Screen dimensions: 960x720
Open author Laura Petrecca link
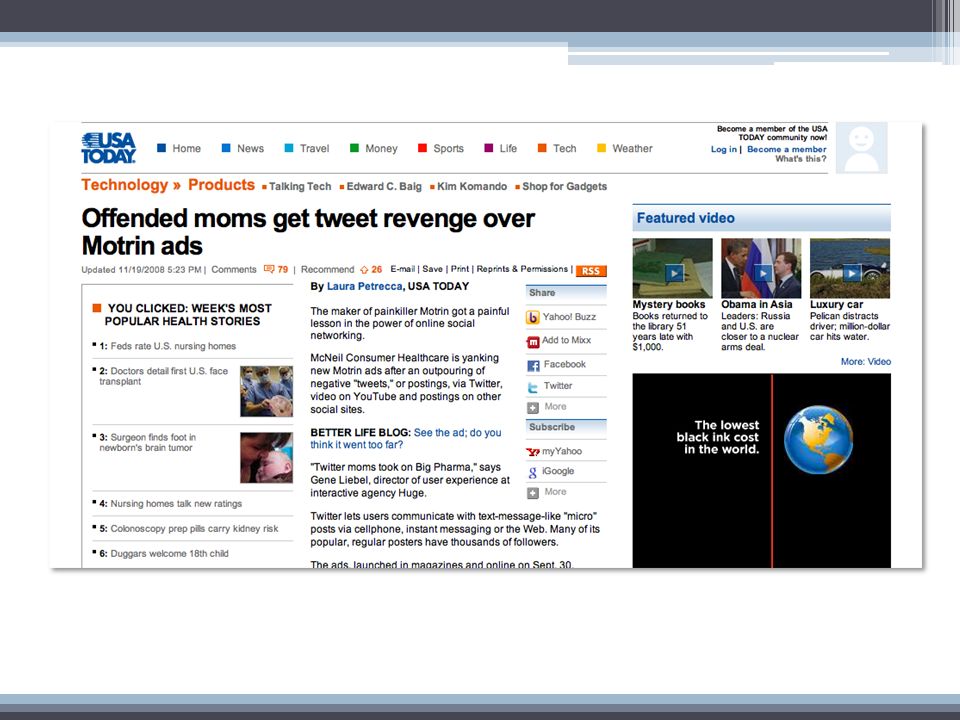[x=364, y=286]
